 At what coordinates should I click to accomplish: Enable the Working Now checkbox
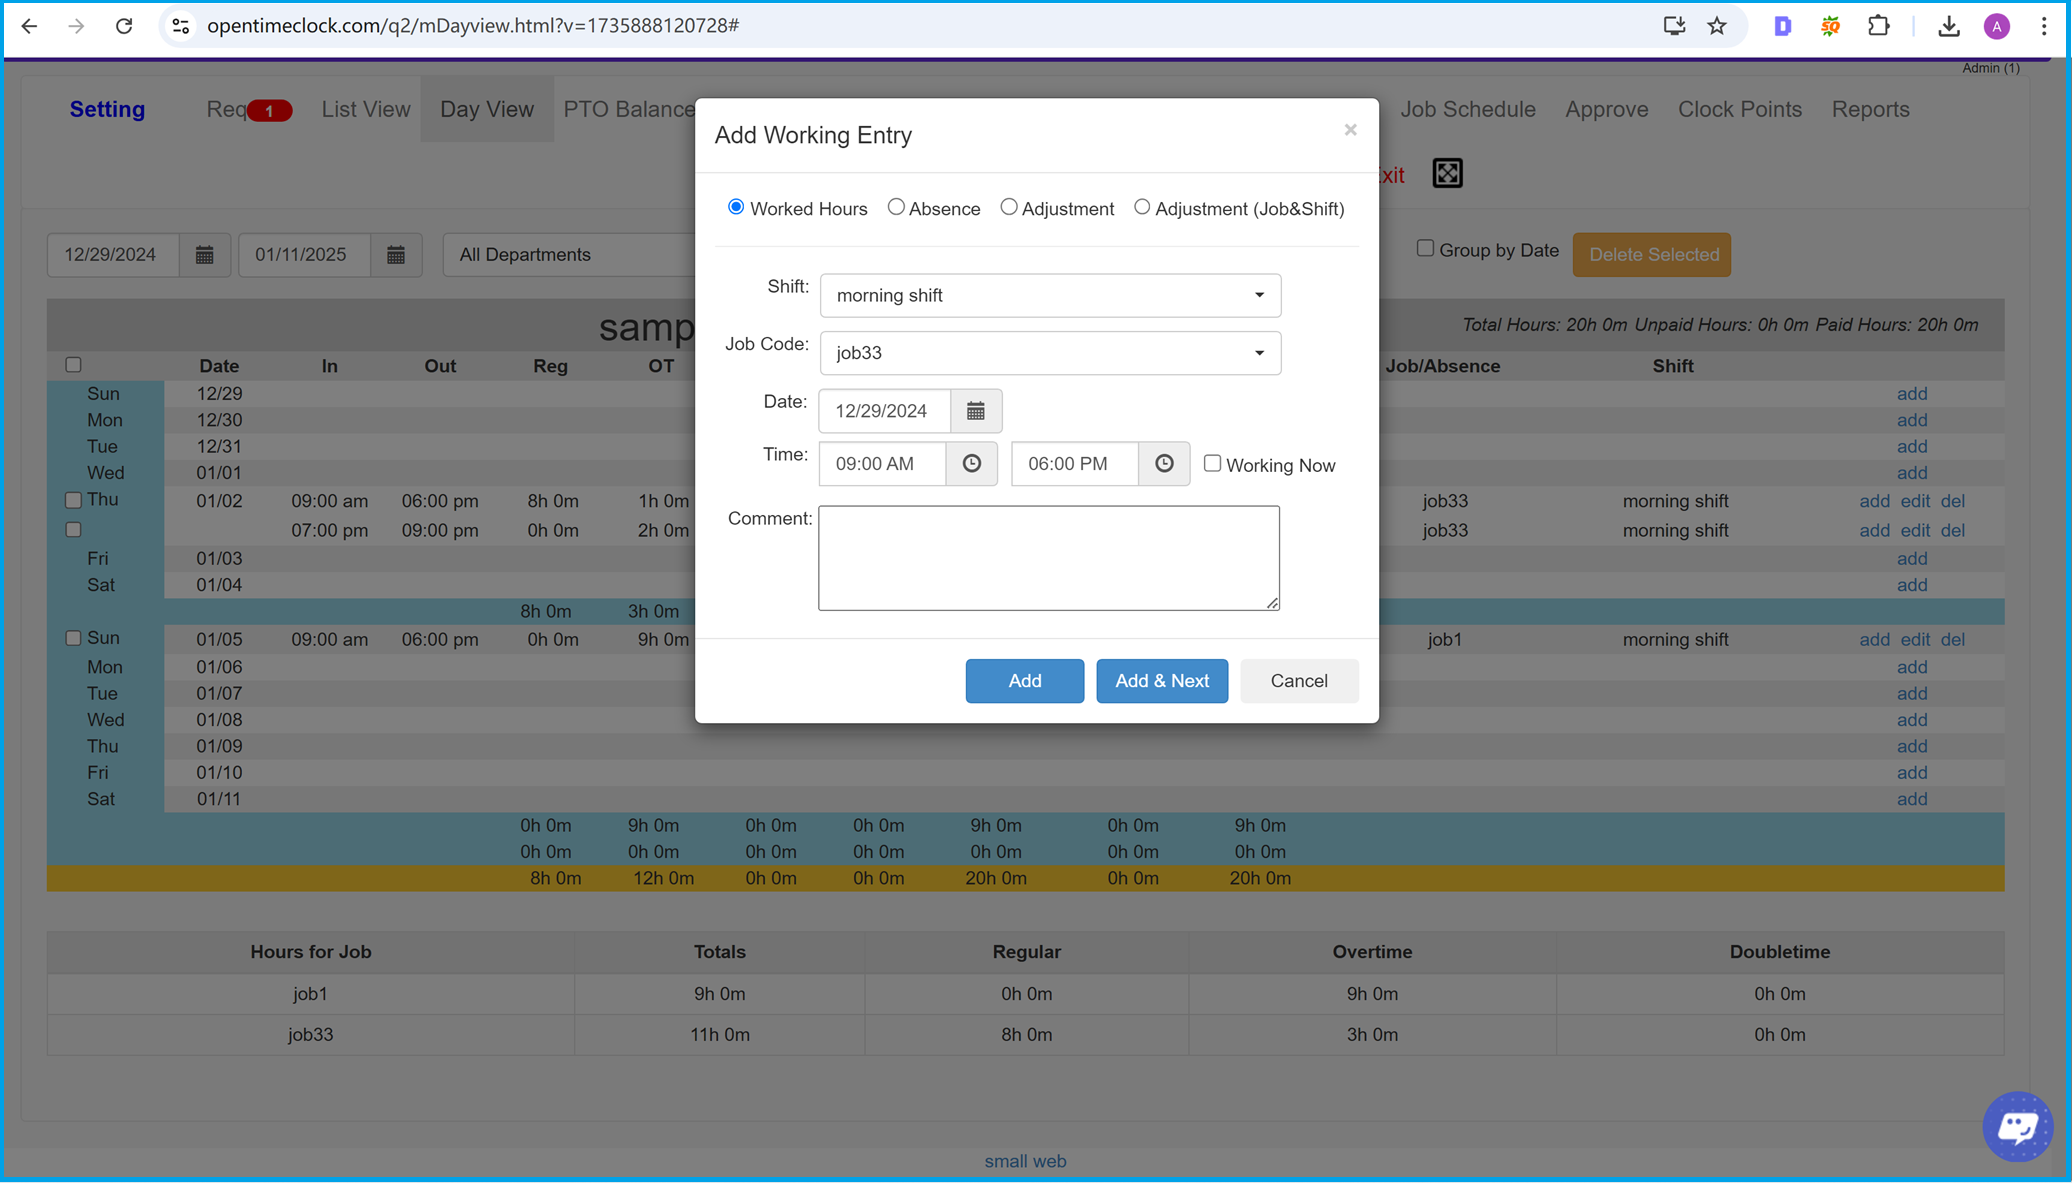coord(1211,464)
